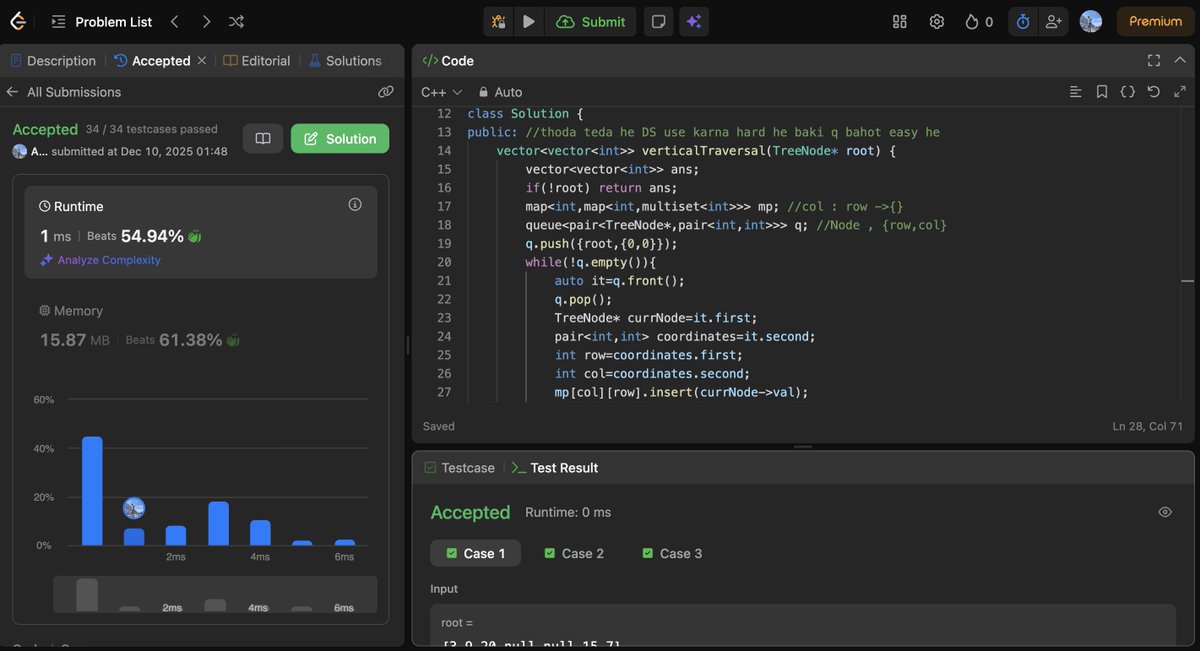Click the green Solution button
The height and width of the screenshot is (651, 1200).
pos(340,139)
